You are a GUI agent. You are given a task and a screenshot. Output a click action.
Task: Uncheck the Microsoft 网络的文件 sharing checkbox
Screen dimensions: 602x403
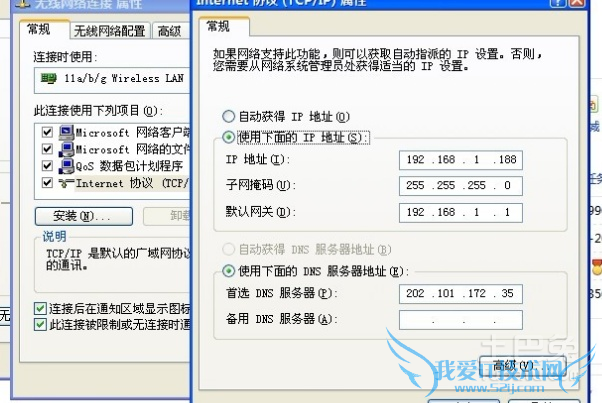pos(47,149)
